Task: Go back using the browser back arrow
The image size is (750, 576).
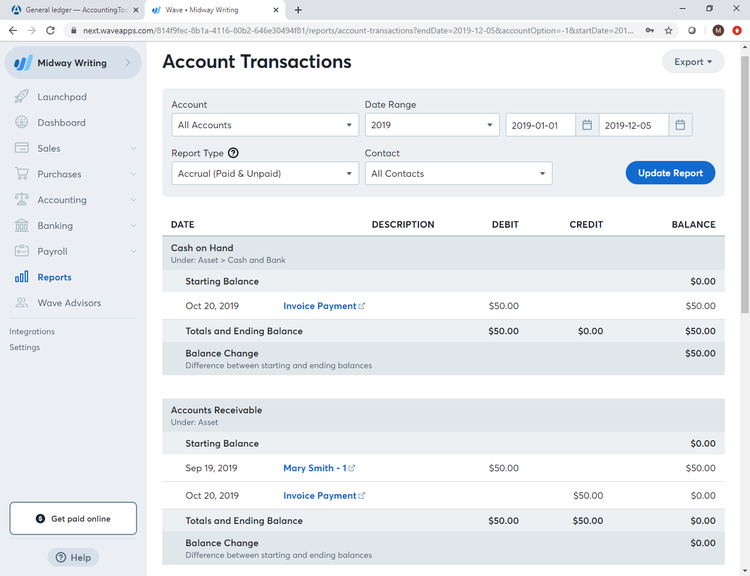Action: [13, 31]
